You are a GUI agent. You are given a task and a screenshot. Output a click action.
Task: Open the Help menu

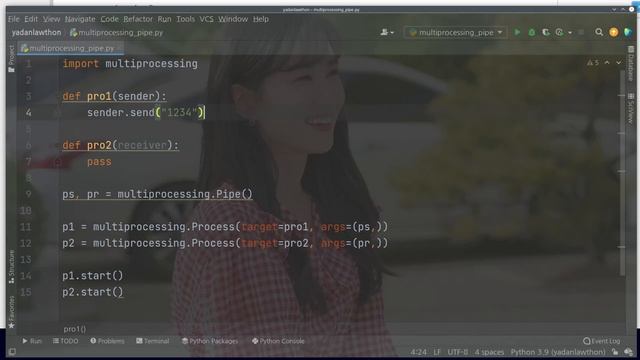261,19
